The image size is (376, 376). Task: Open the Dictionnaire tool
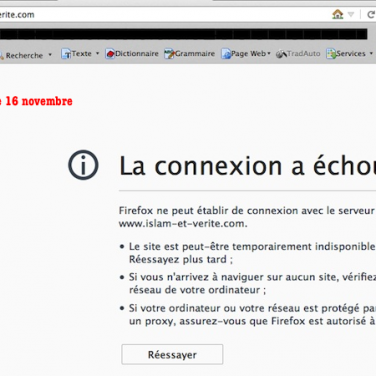(132, 54)
